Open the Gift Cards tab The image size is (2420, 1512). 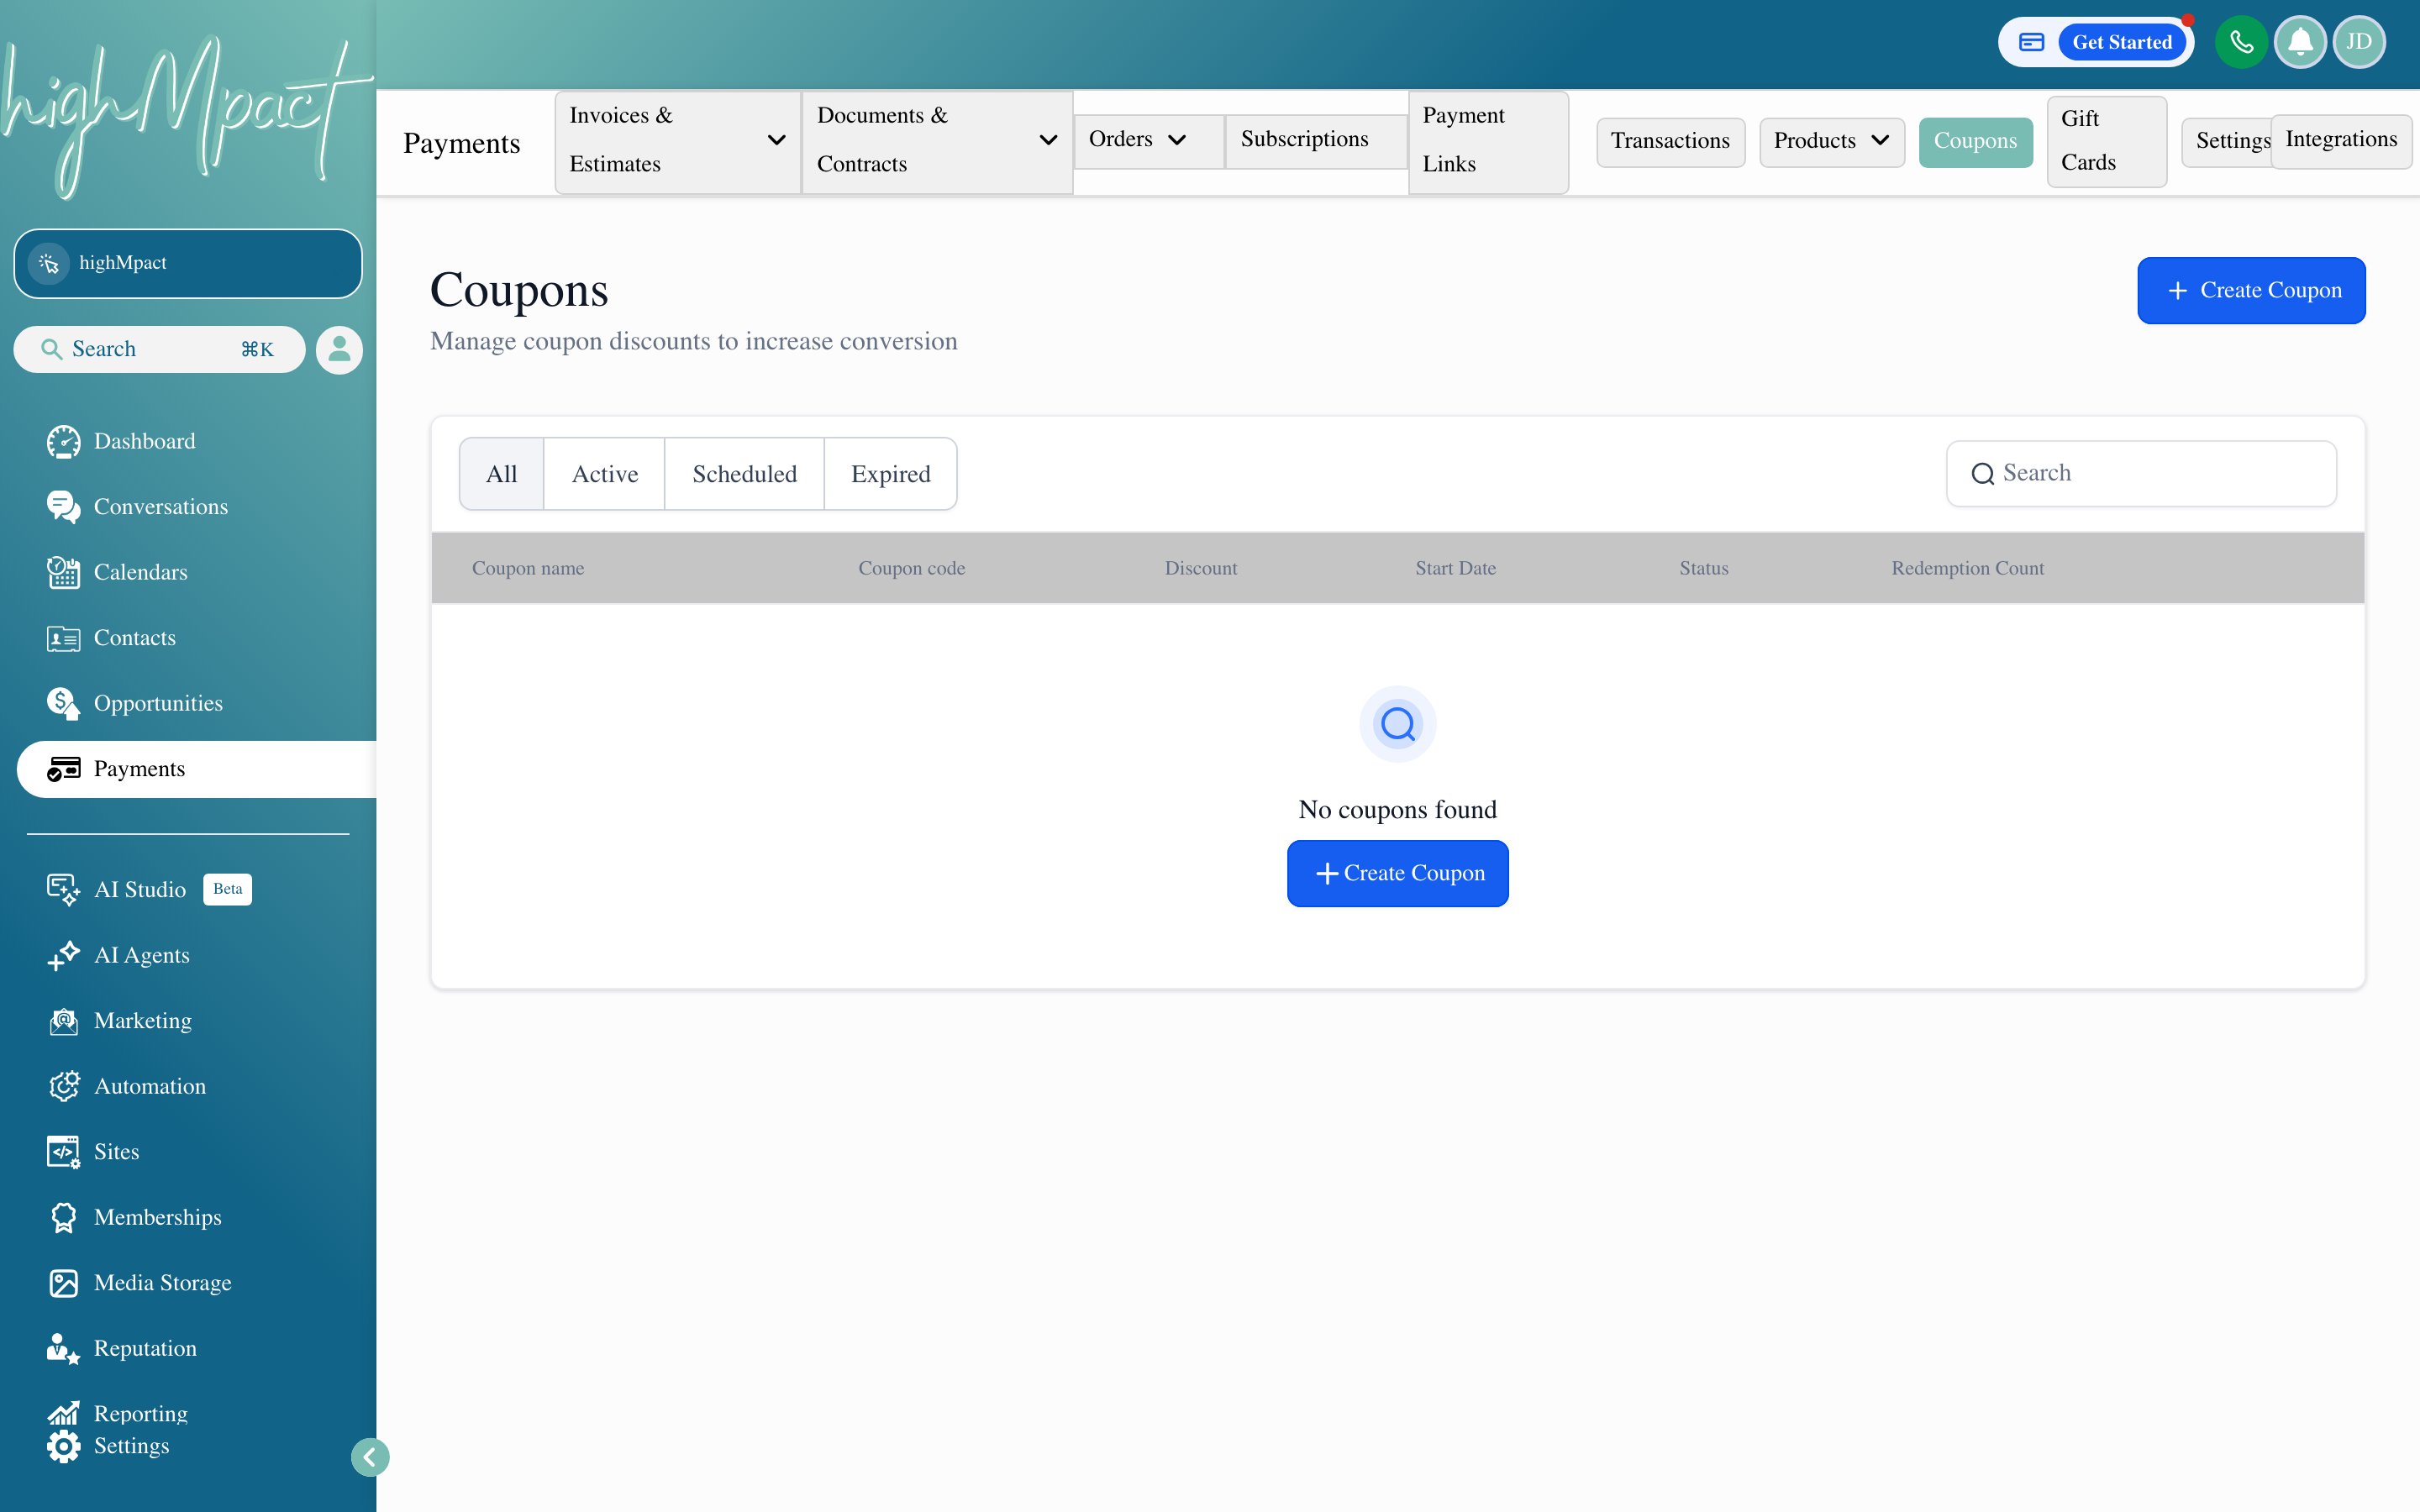coord(2106,141)
